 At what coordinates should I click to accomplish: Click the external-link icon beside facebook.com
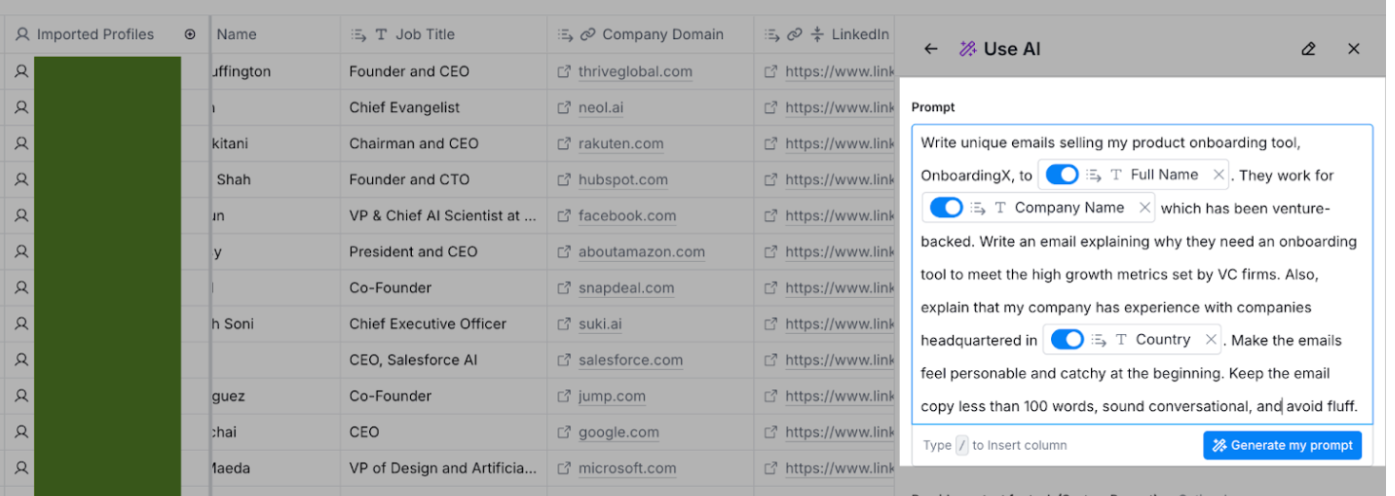tap(564, 216)
